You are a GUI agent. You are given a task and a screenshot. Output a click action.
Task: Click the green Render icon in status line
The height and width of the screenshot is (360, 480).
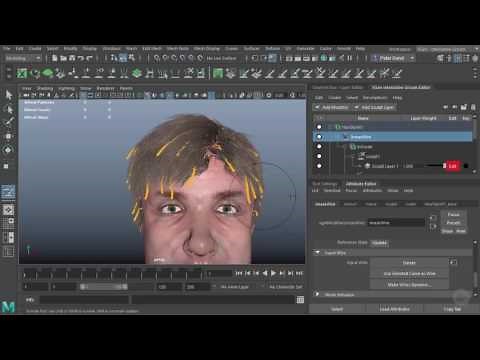pyautogui.click(x=323, y=58)
